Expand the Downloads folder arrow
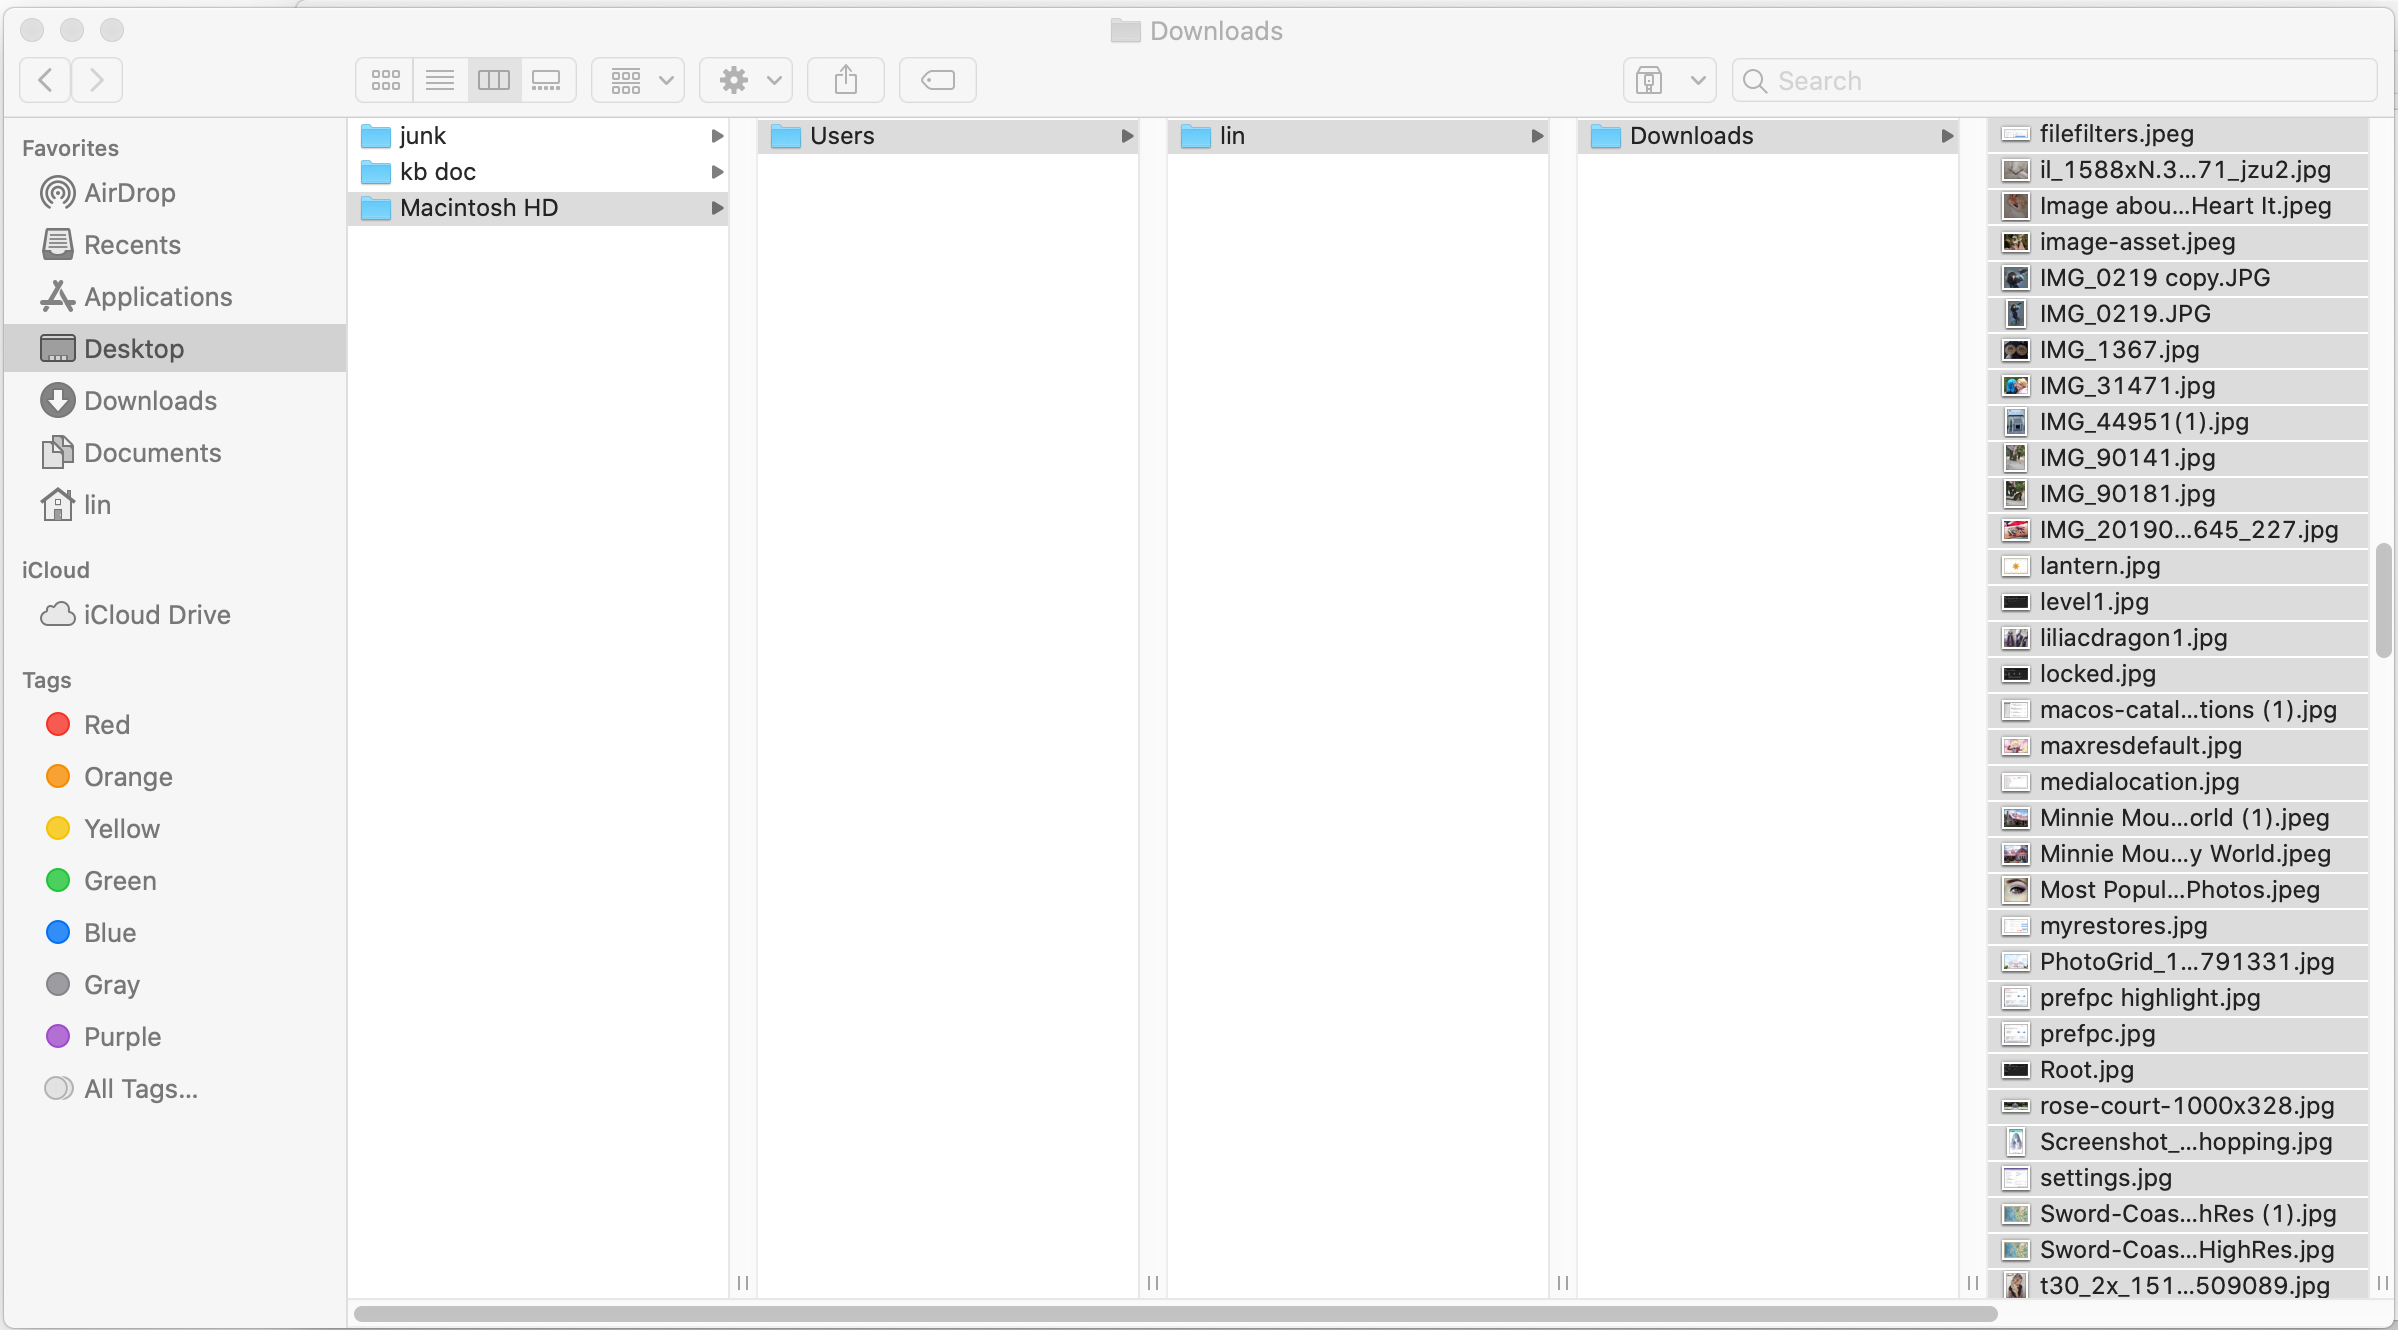The height and width of the screenshot is (1330, 2398). pos(1947,135)
